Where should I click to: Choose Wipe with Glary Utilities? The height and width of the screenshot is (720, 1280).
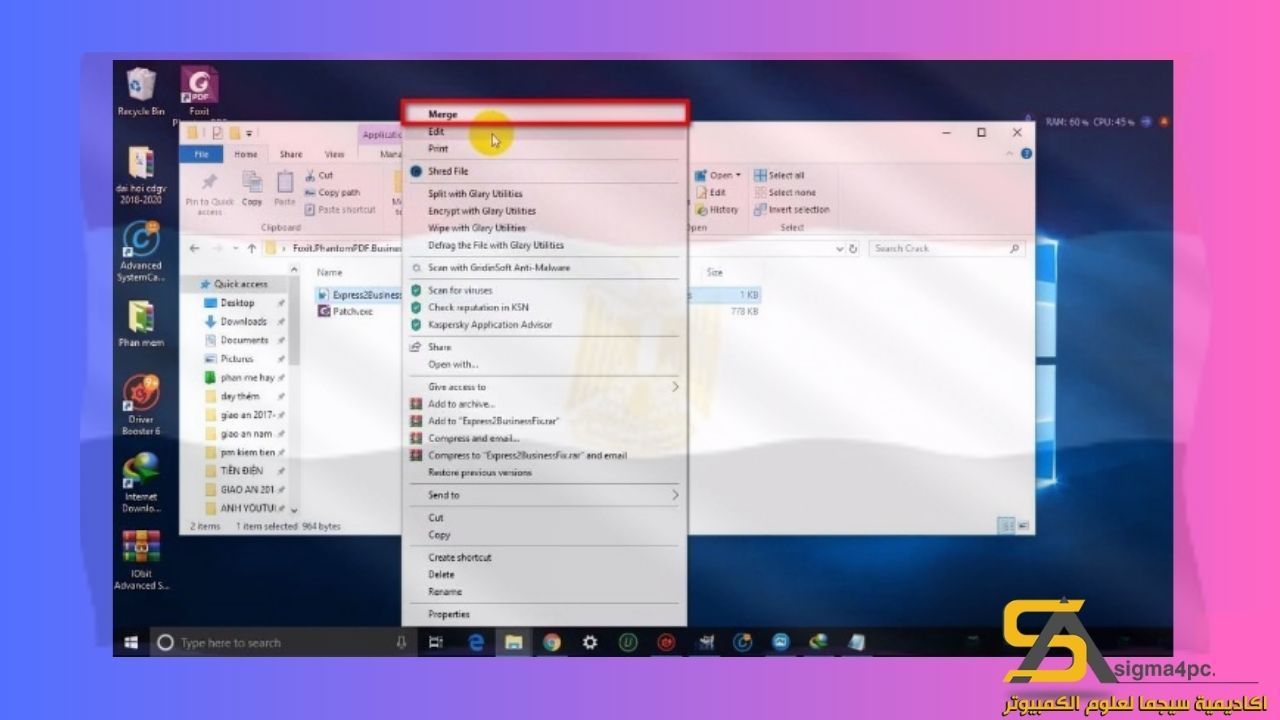click(544, 228)
